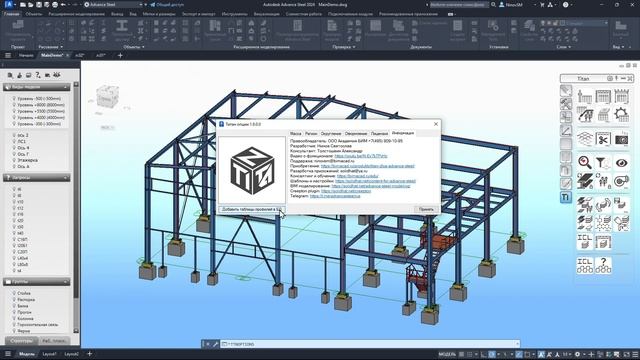This screenshot has width=640, height=360.
Task: Collapse the Группы section header
Action: [37, 282]
